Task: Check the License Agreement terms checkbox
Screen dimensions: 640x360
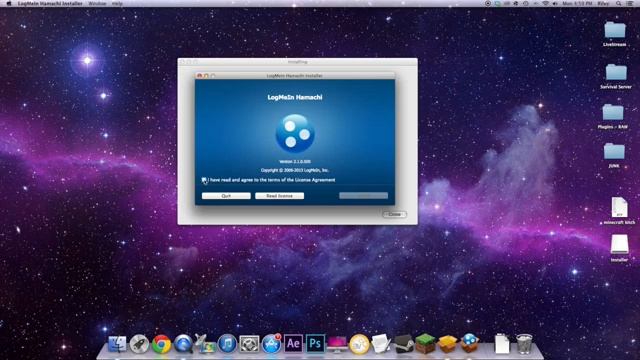Action: tap(204, 180)
